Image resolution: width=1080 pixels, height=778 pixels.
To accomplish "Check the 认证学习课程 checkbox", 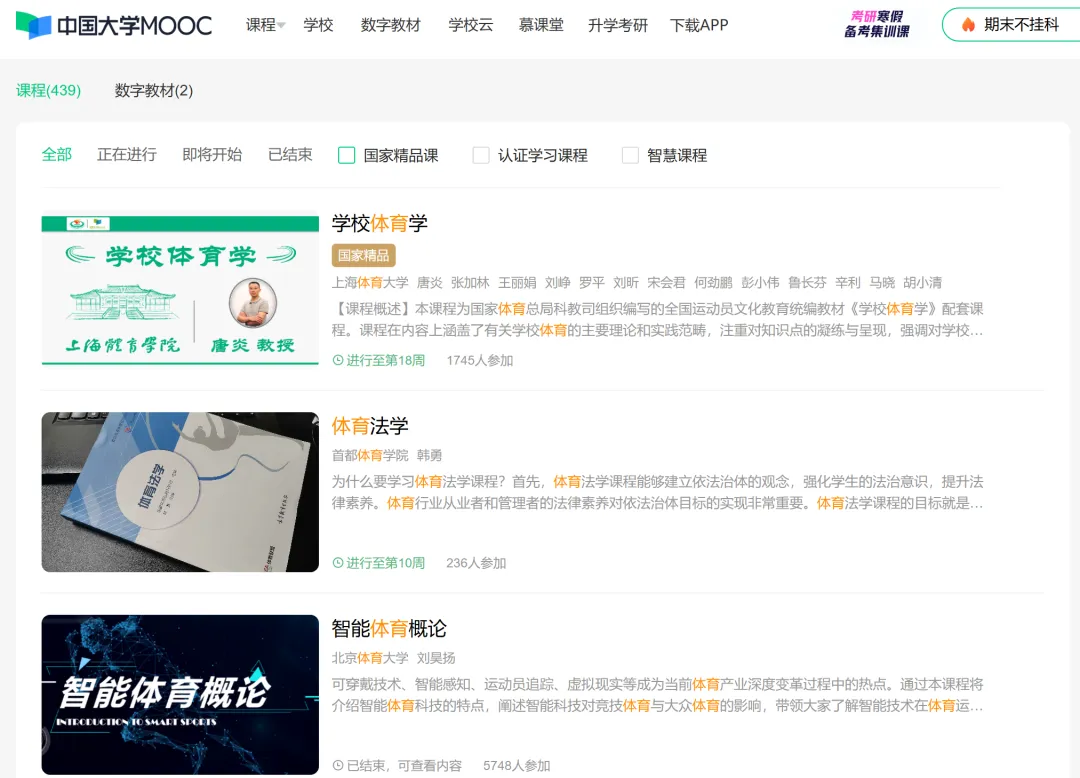I will click(481, 156).
